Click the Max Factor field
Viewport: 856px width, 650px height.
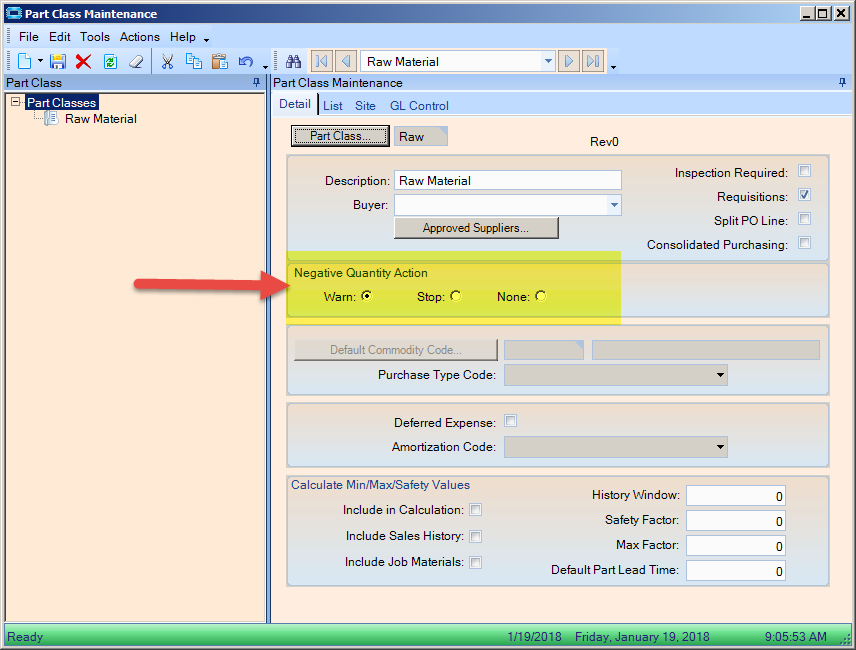pos(735,546)
